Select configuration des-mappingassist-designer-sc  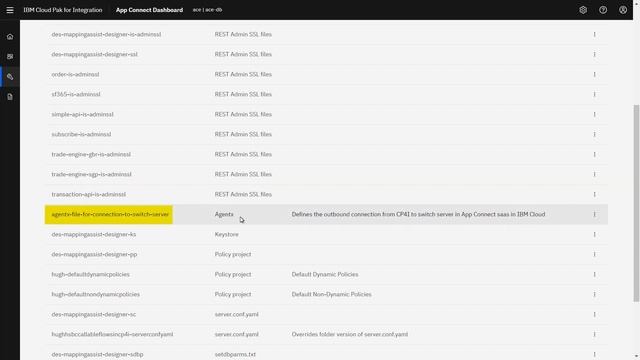click(93, 314)
